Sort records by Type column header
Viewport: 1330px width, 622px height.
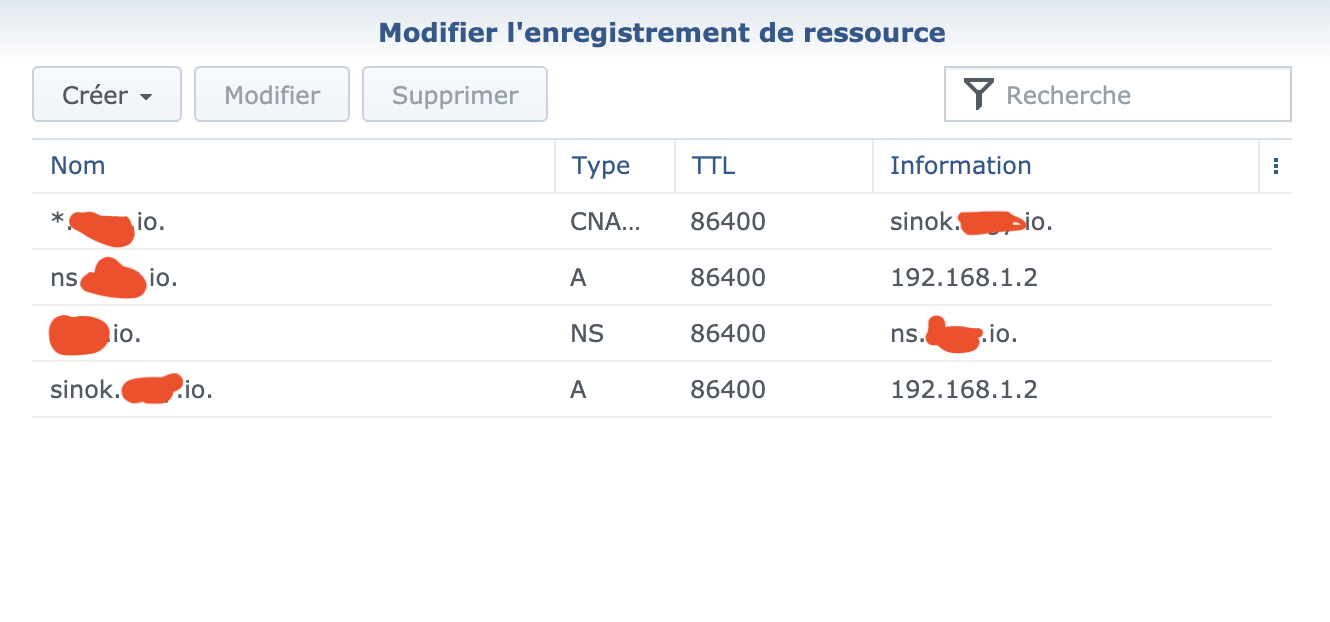coord(600,166)
